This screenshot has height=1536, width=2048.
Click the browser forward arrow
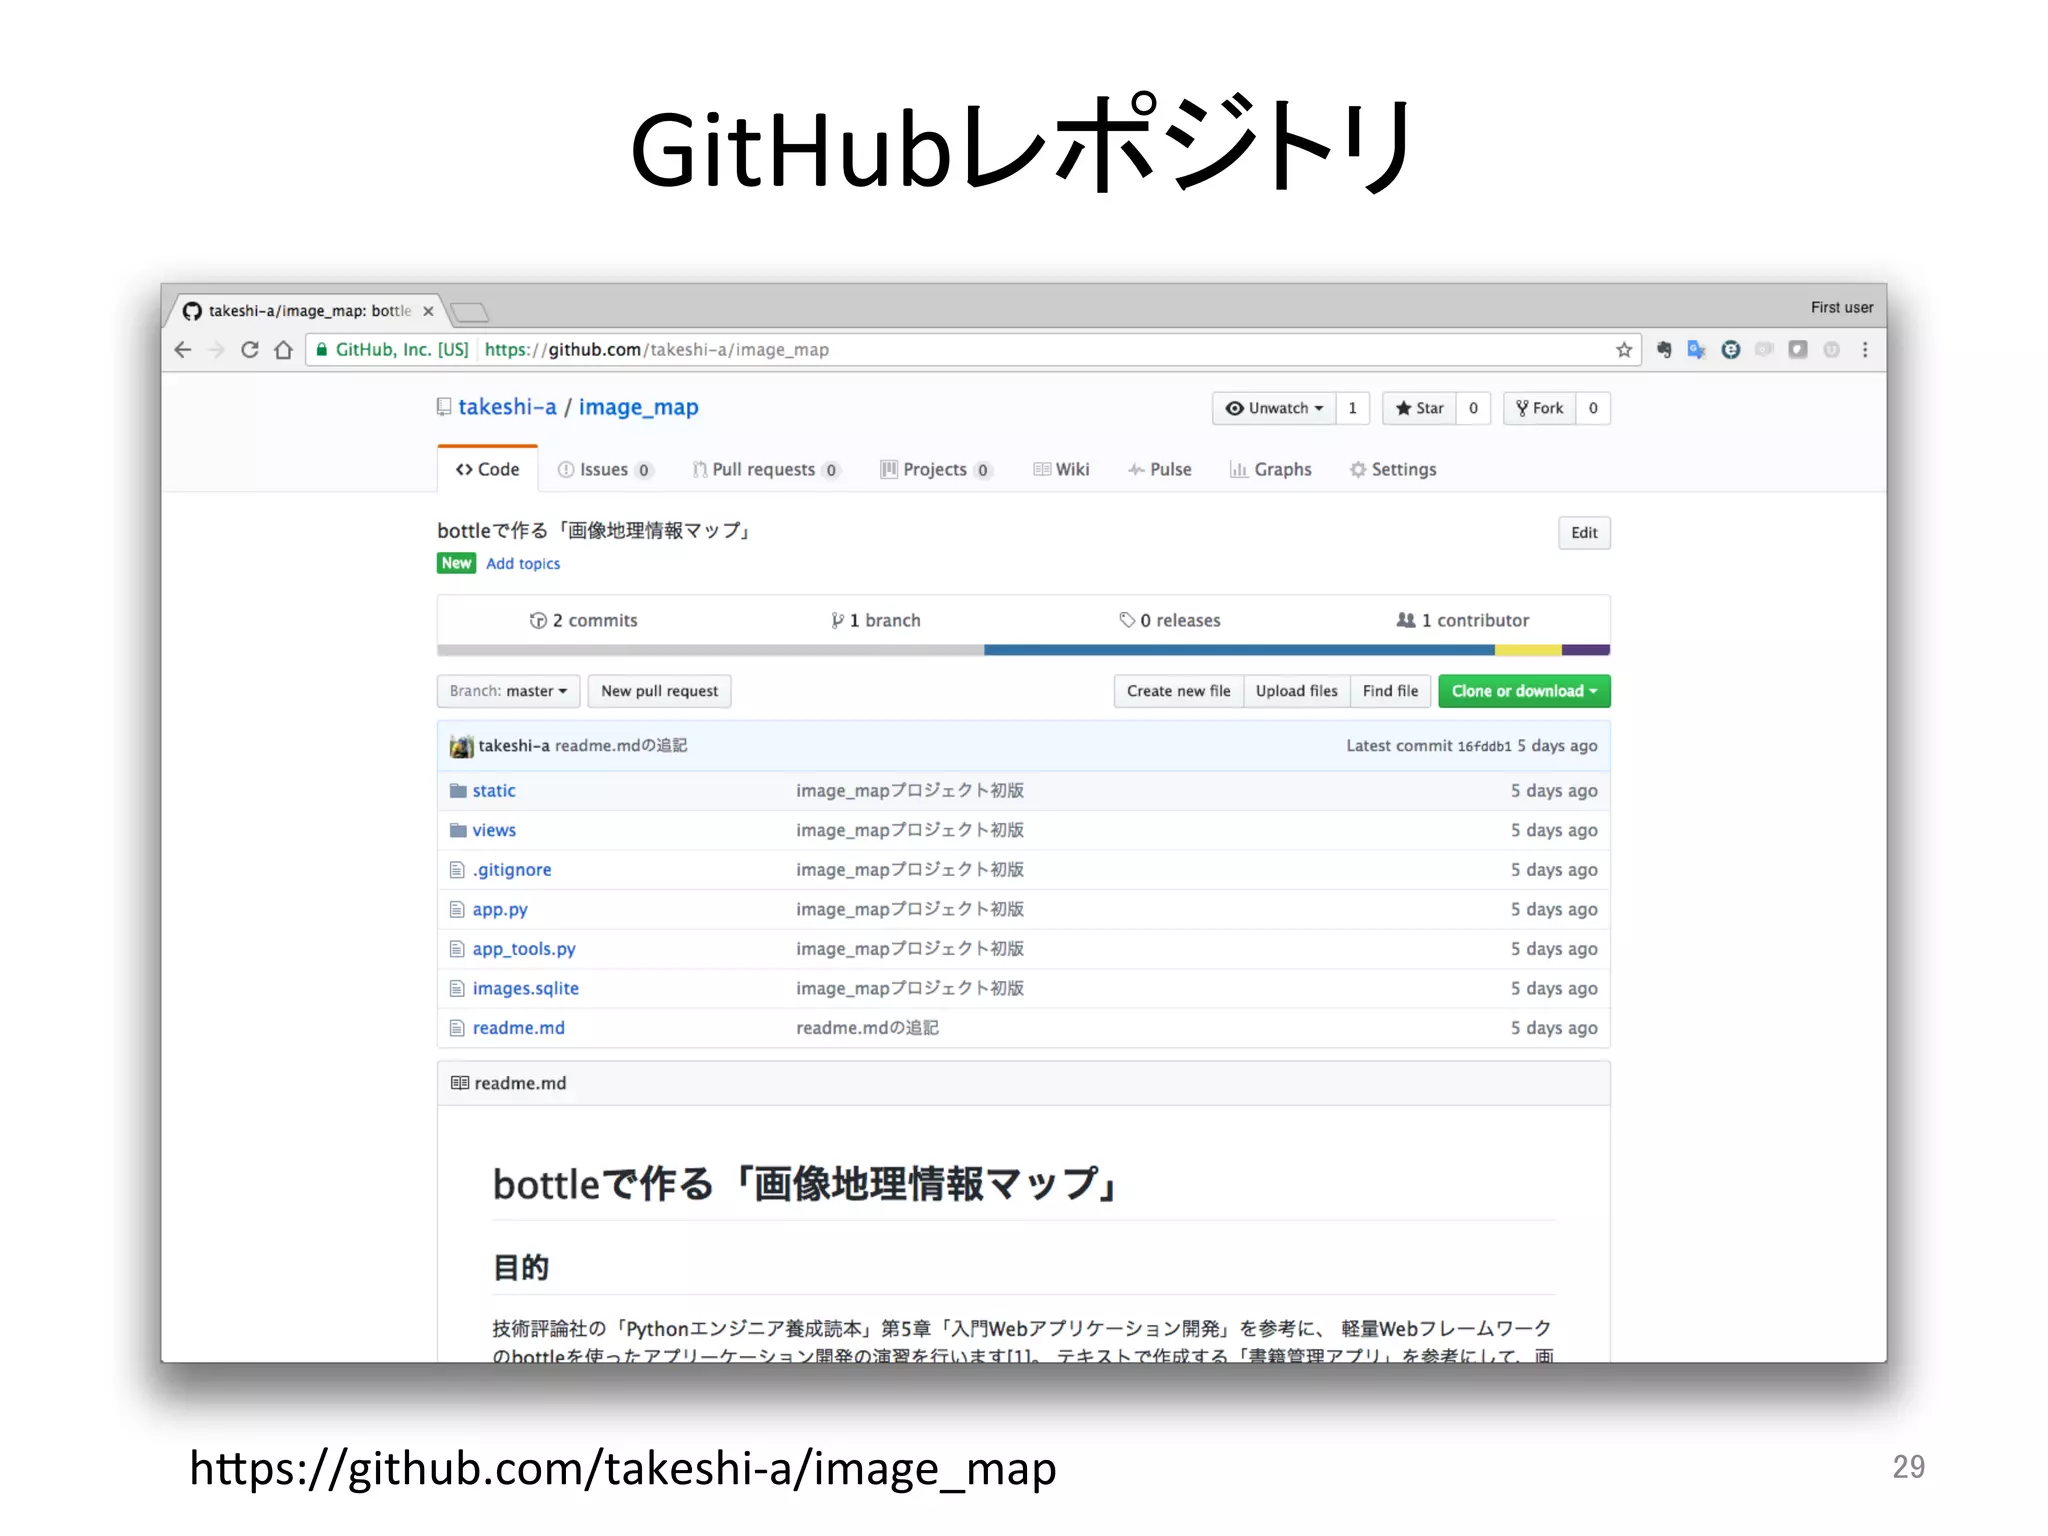[216, 350]
